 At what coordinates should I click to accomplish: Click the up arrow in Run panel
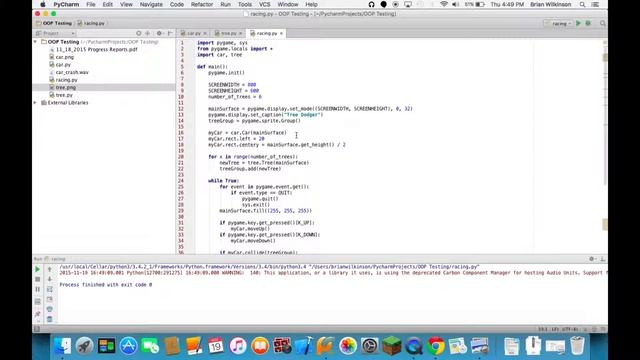point(50,269)
